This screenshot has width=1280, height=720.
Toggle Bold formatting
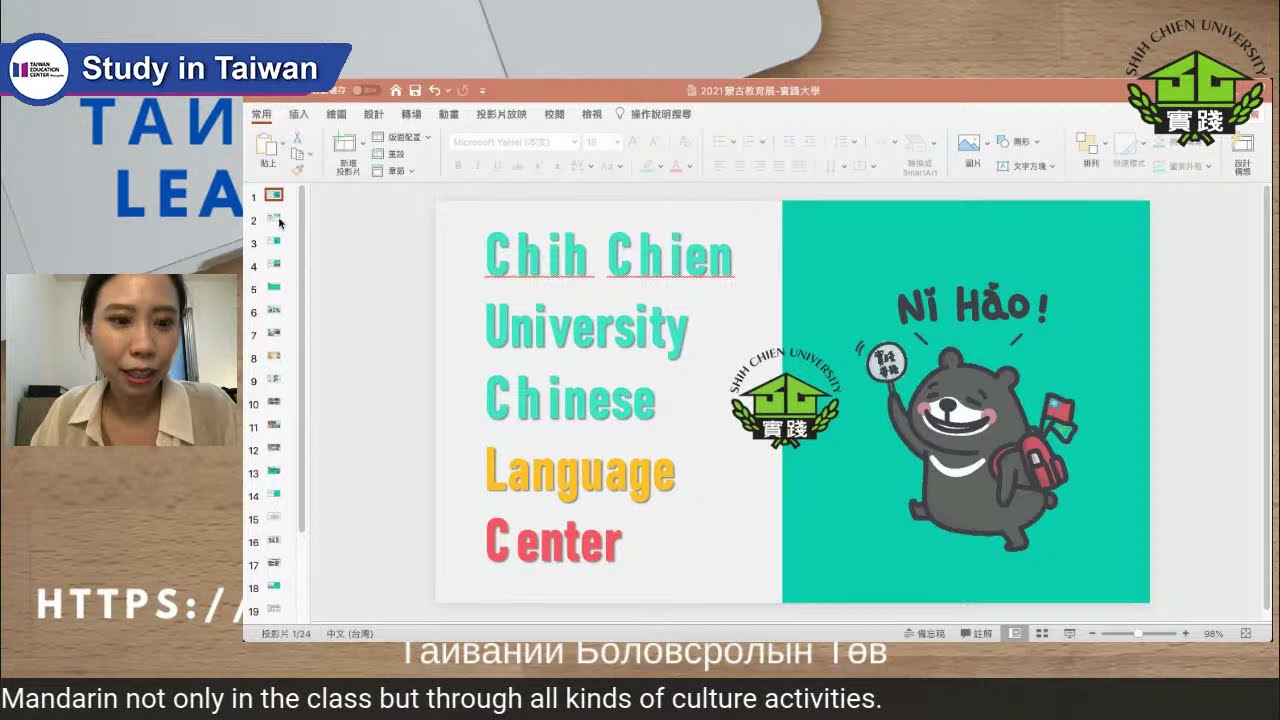458,166
